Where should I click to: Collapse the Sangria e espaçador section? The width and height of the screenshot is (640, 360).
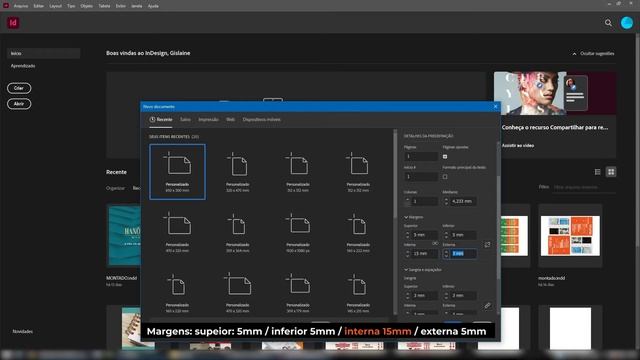click(x=406, y=269)
